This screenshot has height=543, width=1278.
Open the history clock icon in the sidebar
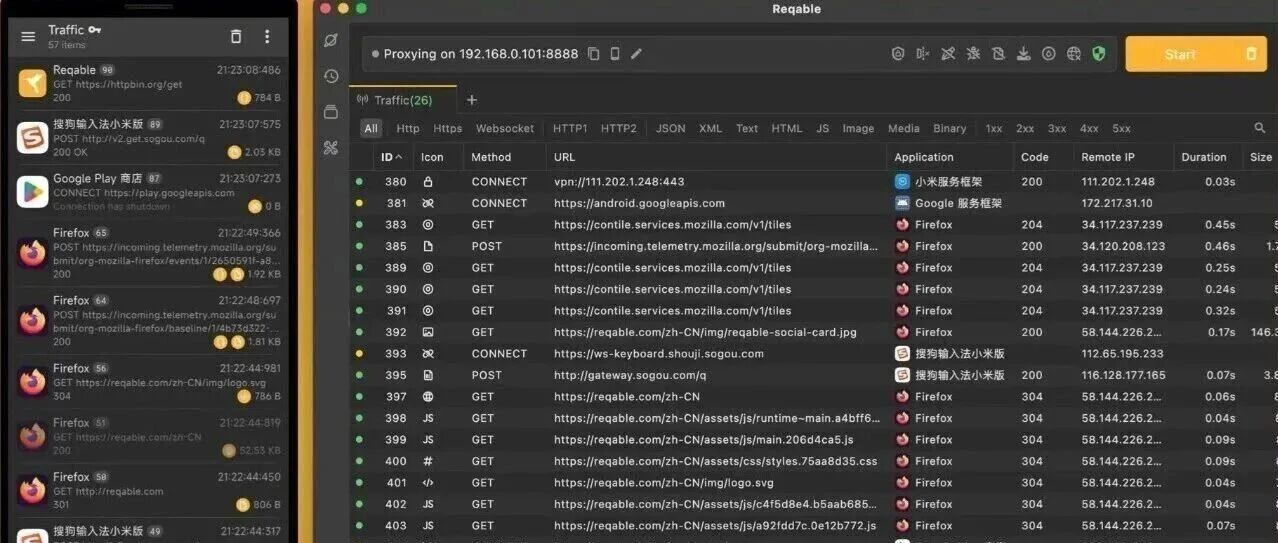331,76
